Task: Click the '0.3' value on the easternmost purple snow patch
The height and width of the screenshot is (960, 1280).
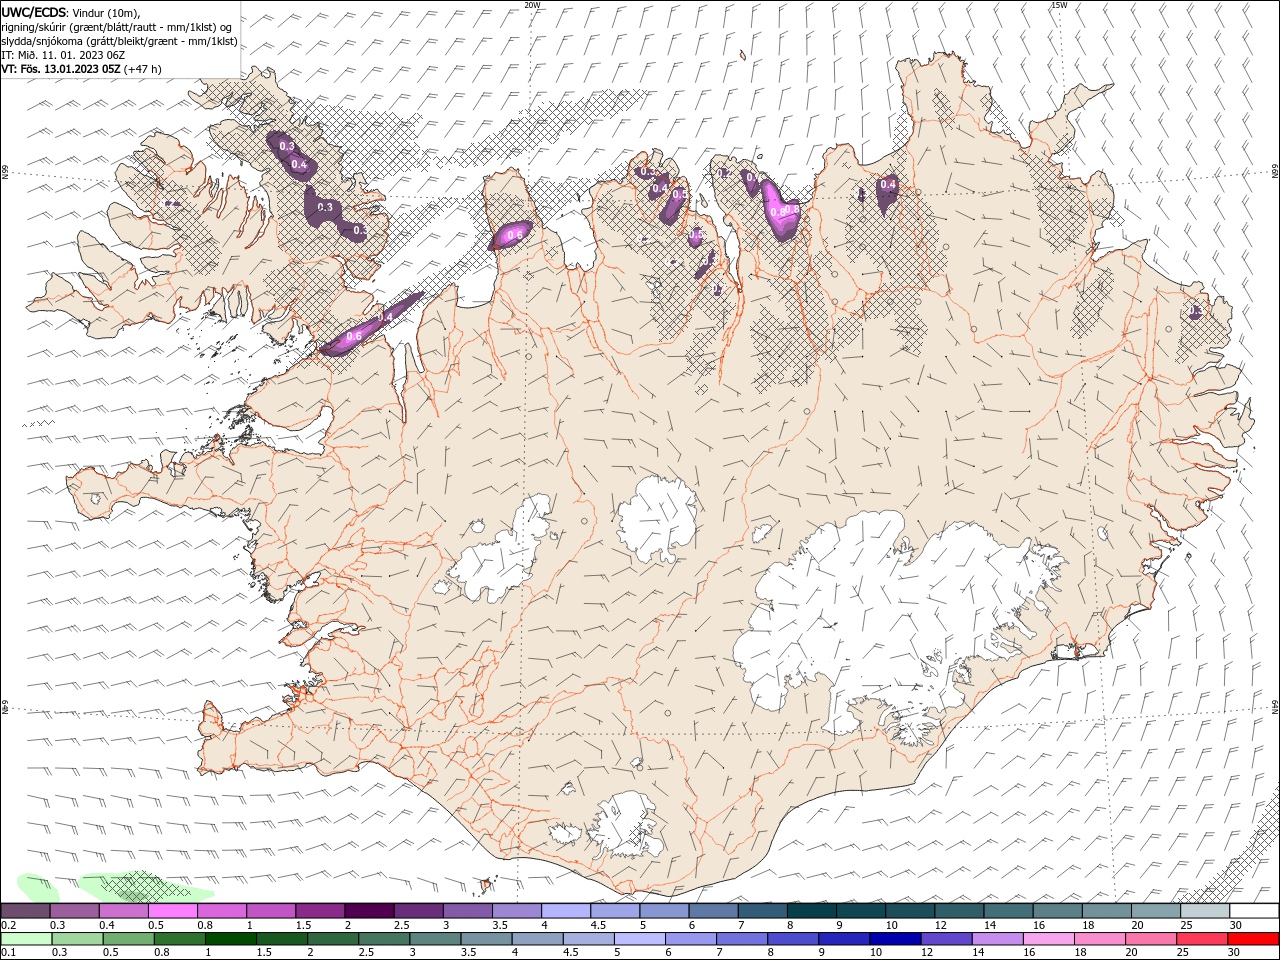Action: coord(1195,312)
